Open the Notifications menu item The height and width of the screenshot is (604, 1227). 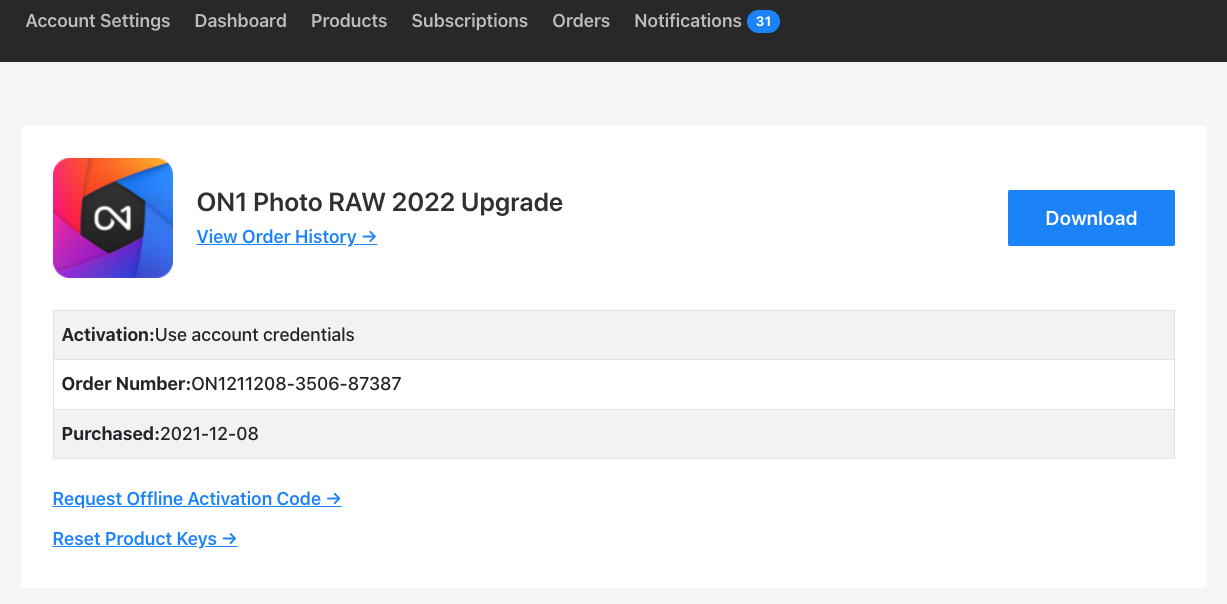pyautogui.click(x=688, y=21)
